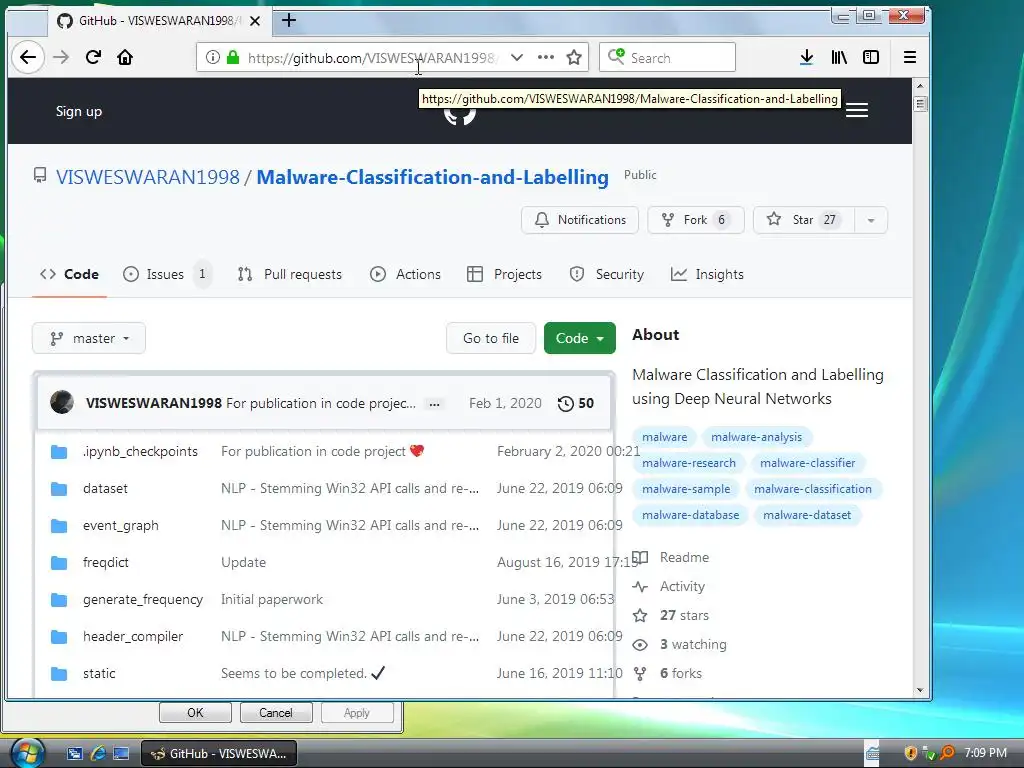The width and height of the screenshot is (1024, 768).
Task: Open the generate_frequency folder
Action: pyautogui.click(x=143, y=600)
